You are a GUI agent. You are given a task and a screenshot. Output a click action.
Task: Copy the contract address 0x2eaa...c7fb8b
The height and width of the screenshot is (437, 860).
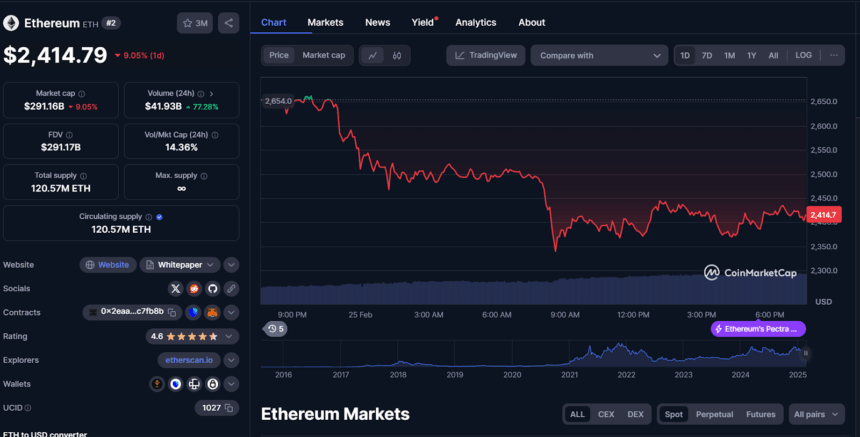click(x=172, y=313)
